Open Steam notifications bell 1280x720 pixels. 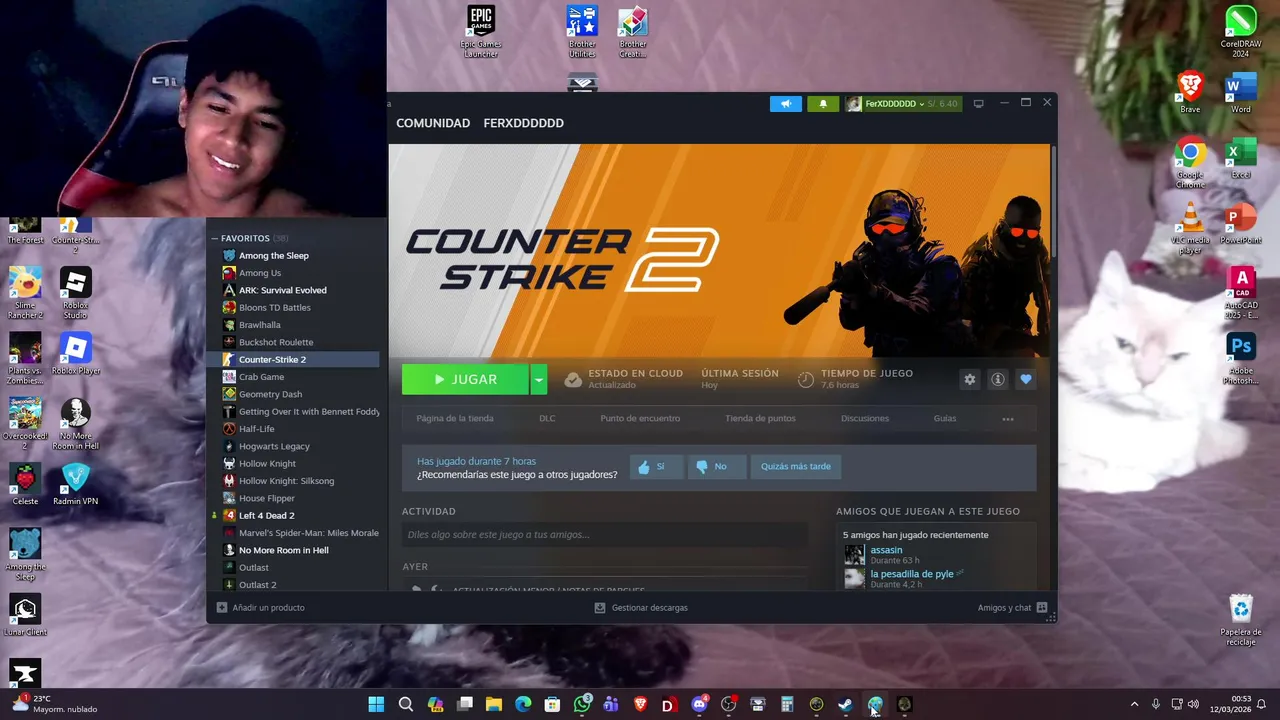[823, 104]
